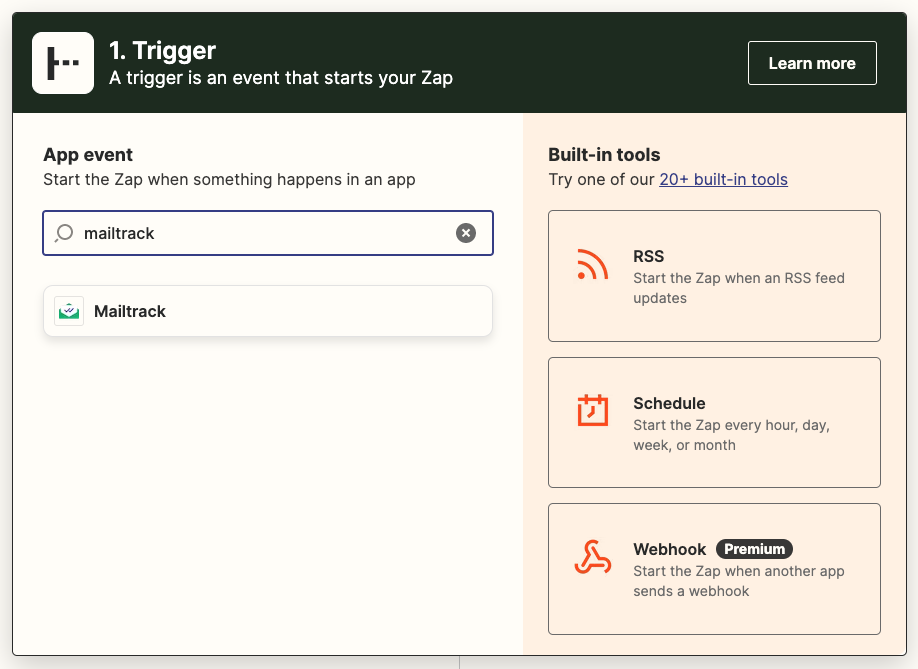Click the Schedule calendar icon

(x=592, y=411)
